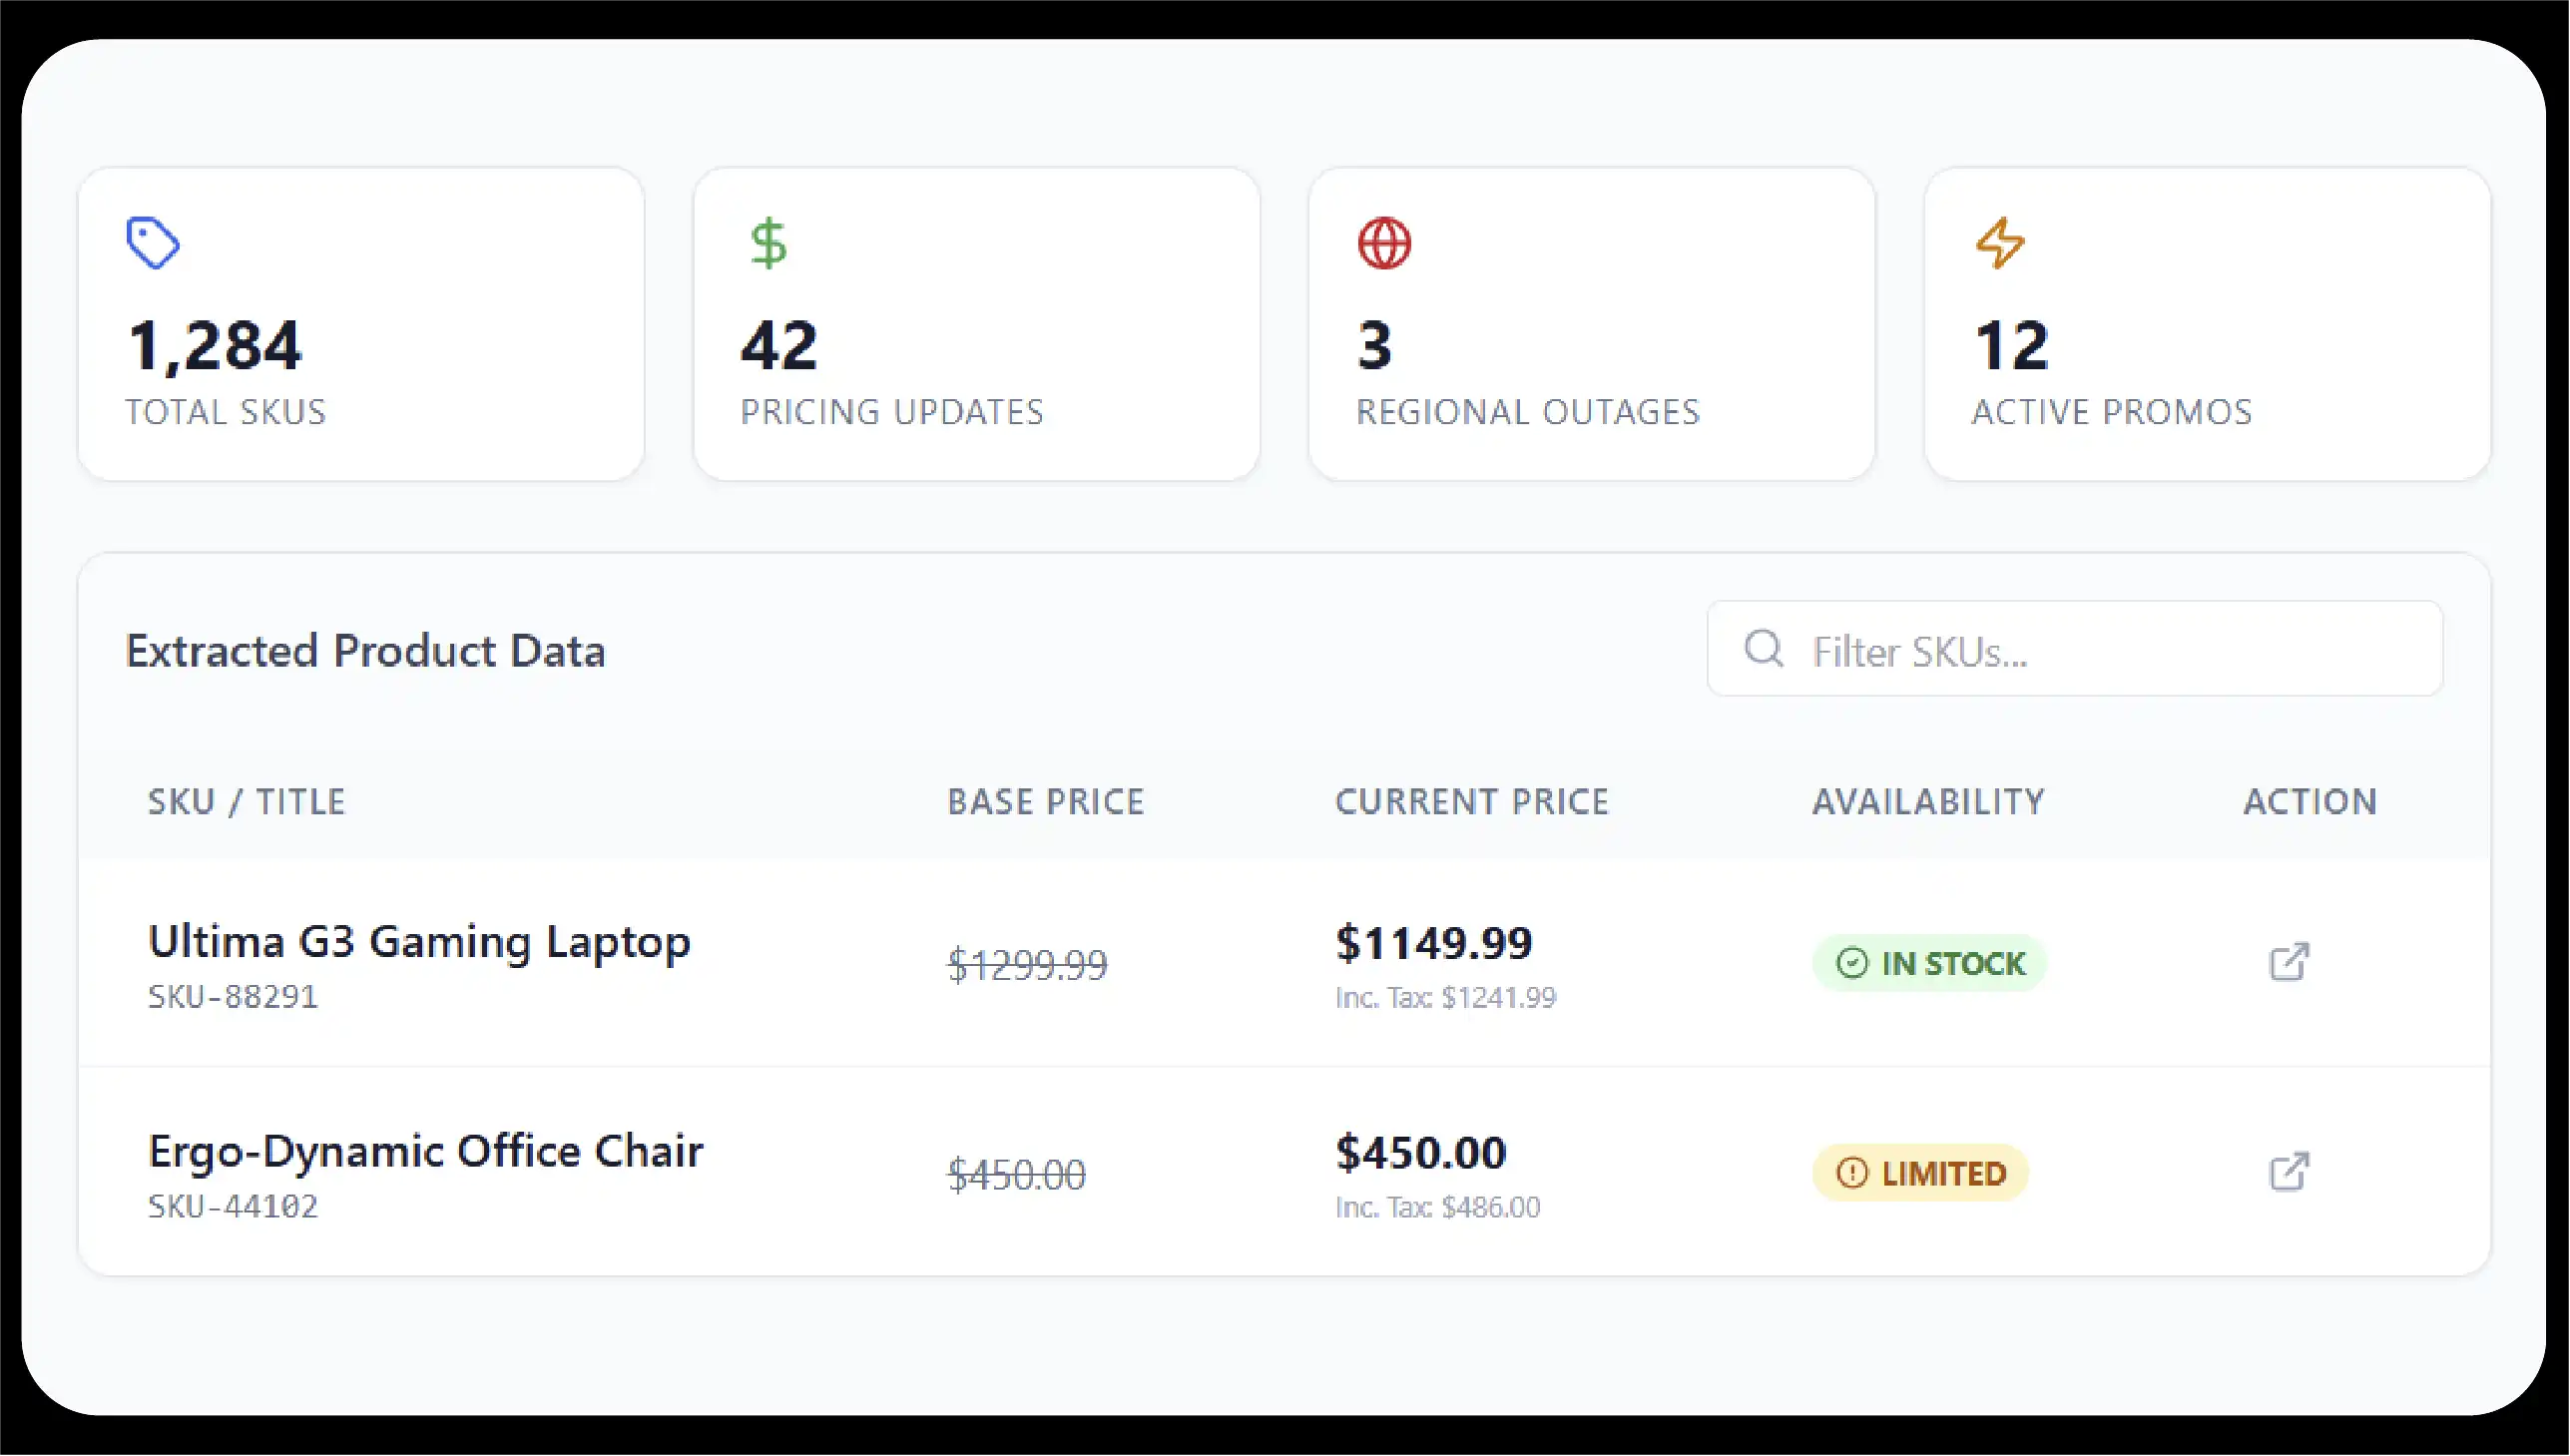Screen dimensions: 2570x1456
Task: Select the Pricing Updates stat card
Action: 976,324
